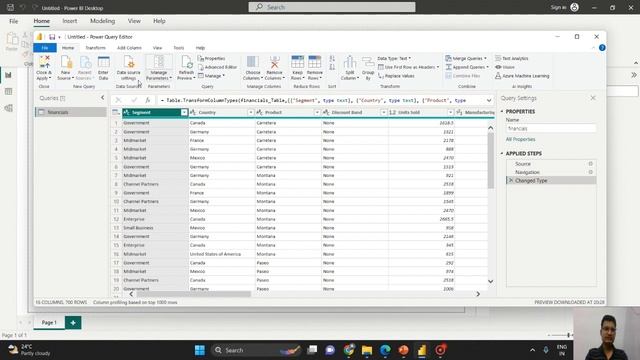Click Remove Columns icon
The image size is (640, 360).
click(274, 62)
